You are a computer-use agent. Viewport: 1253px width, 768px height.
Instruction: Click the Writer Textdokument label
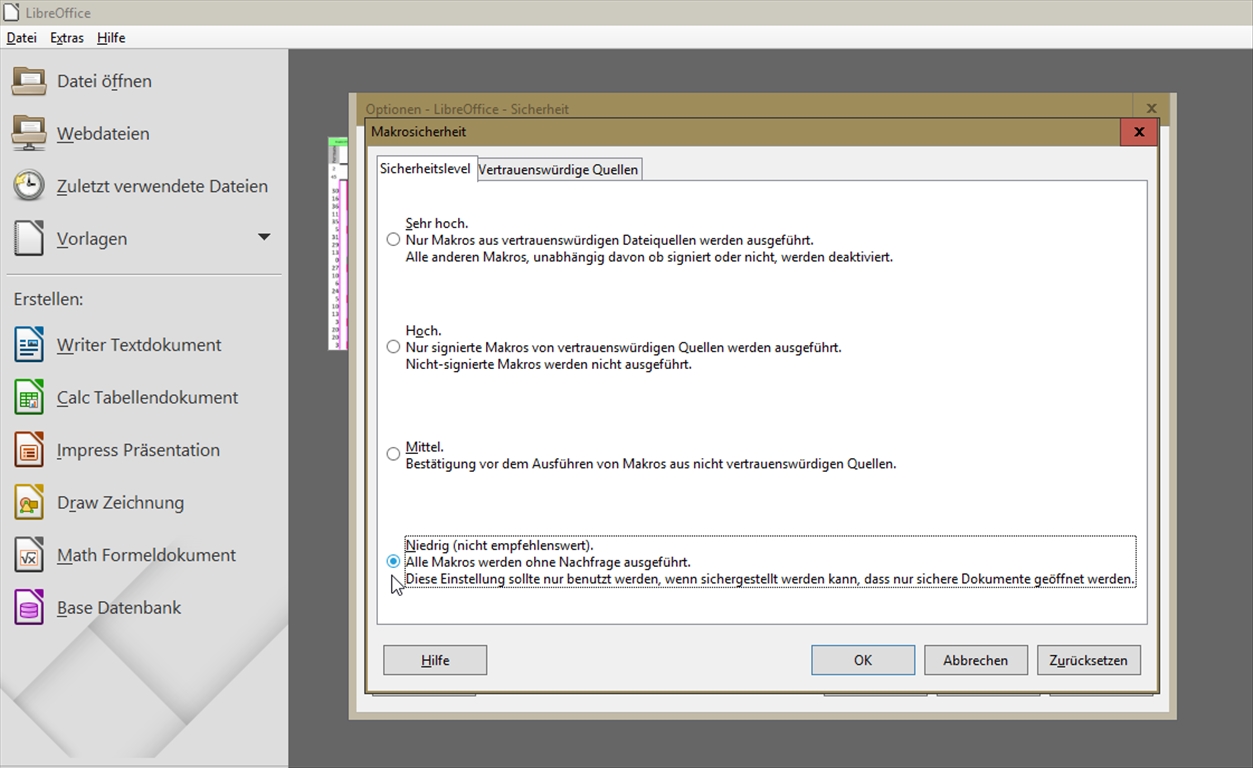pos(139,345)
